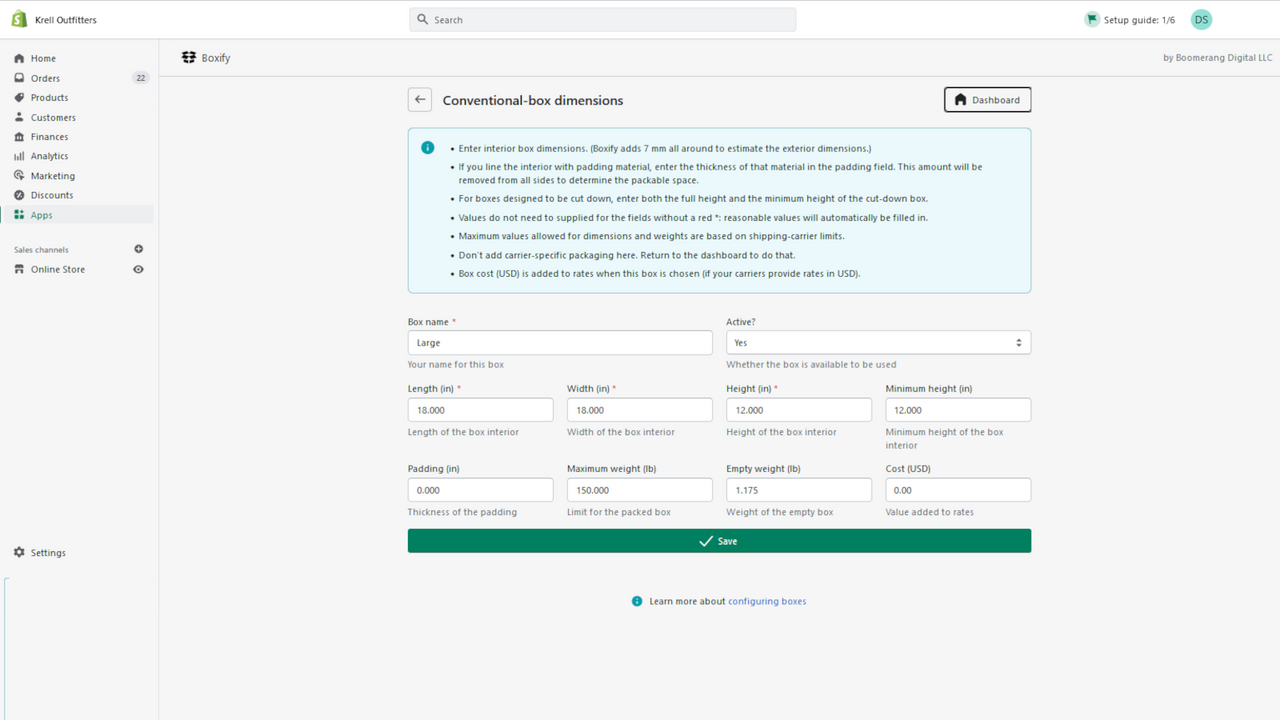Click the orders count badge 22

point(141,78)
